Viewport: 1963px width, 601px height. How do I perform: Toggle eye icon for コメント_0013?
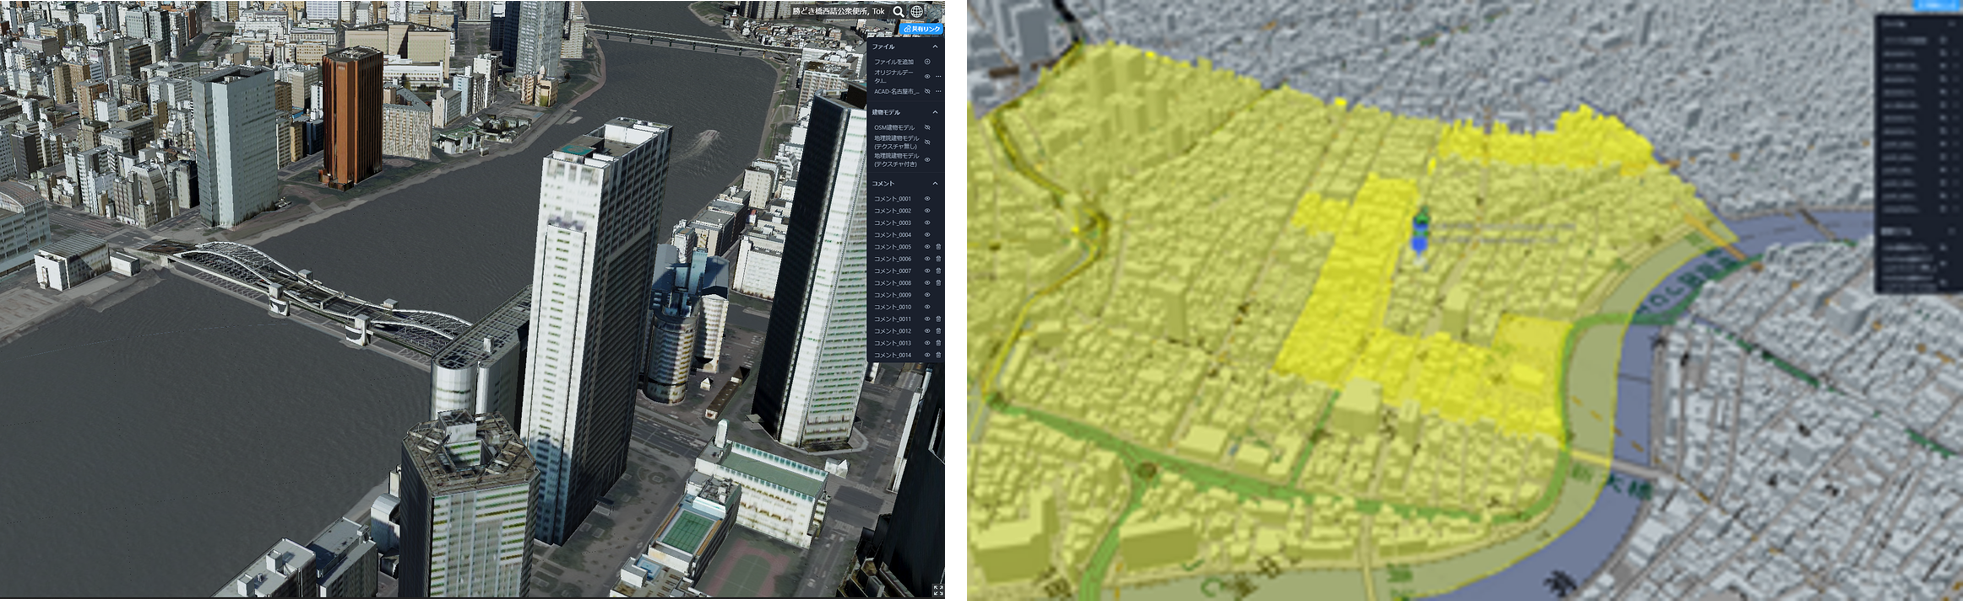[927, 343]
